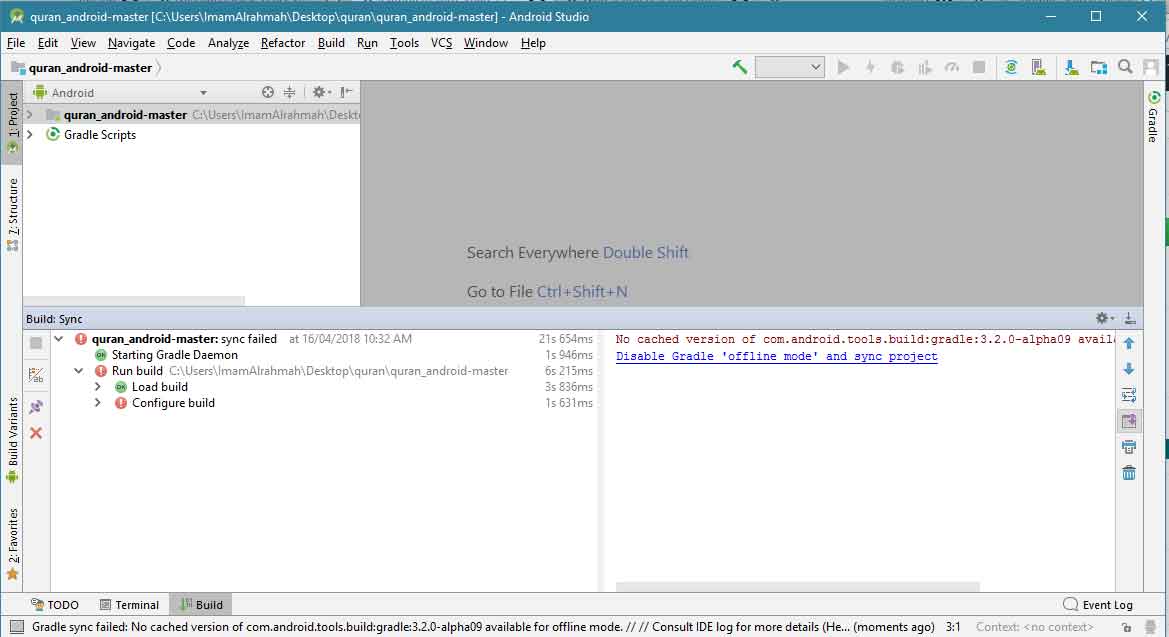Open the Favorites side tab
Viewport: 1169px width, 637px height.
point(13,544)
